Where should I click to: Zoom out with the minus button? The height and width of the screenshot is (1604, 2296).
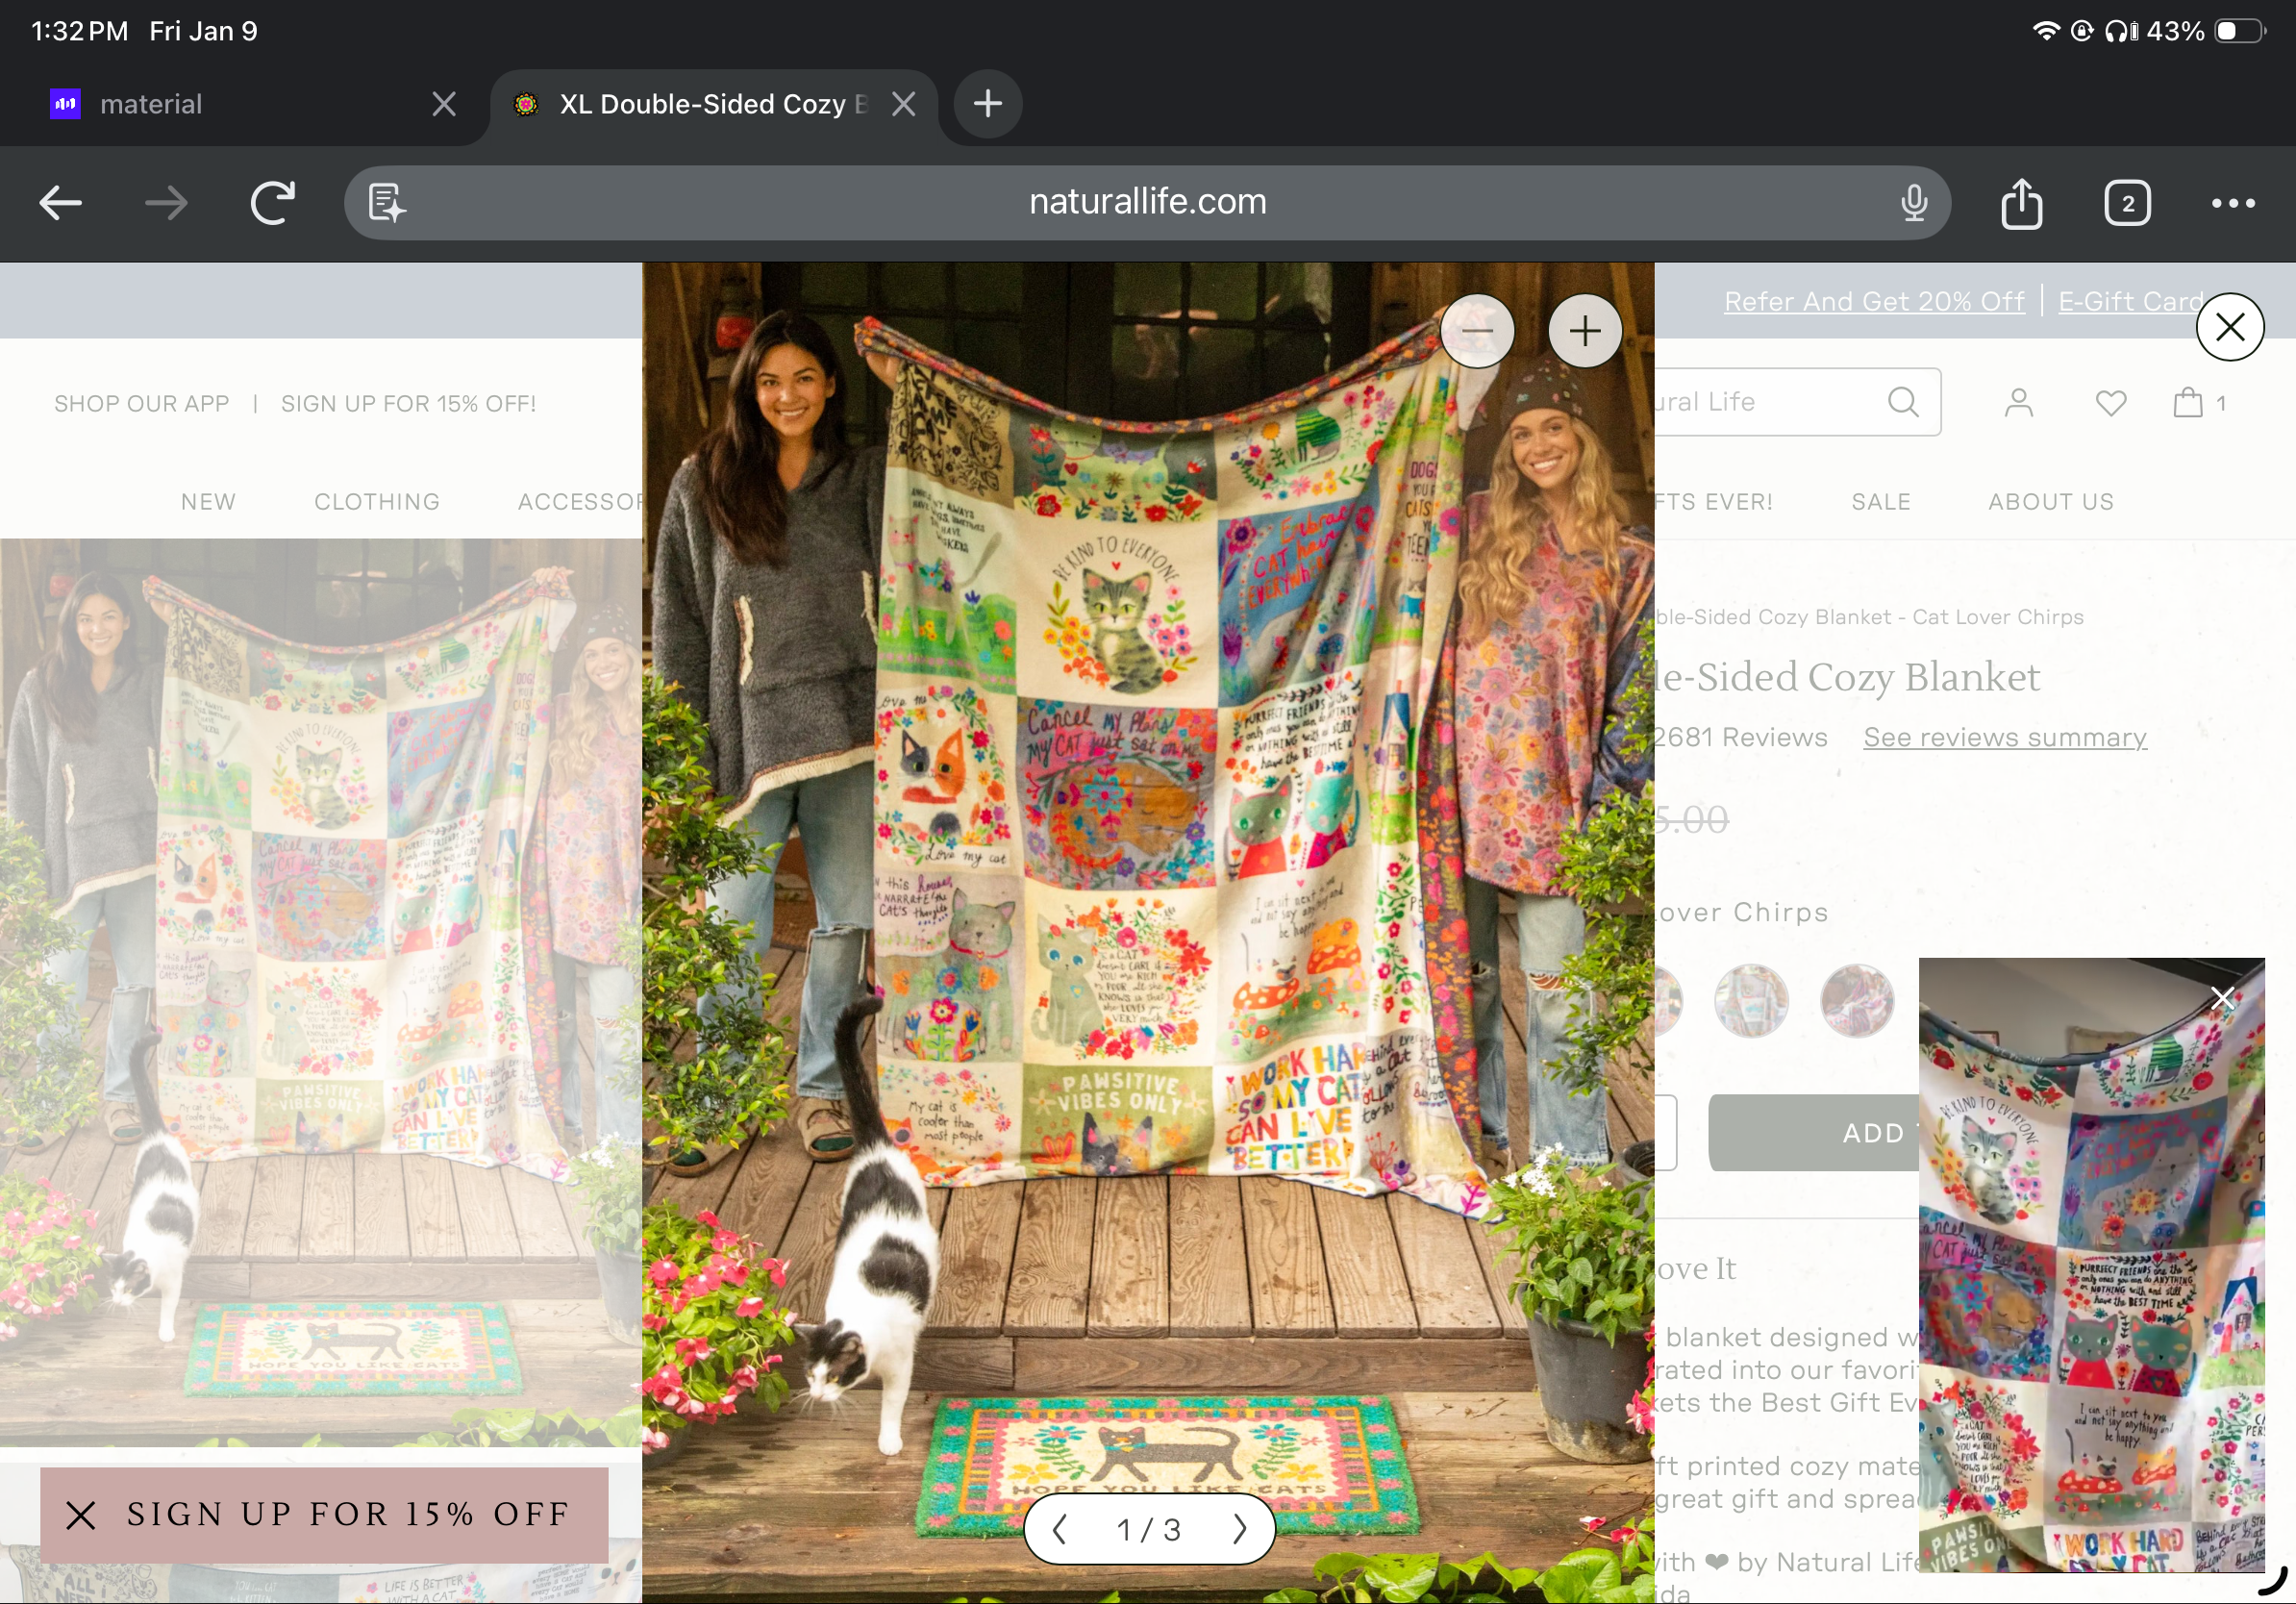1477,331
